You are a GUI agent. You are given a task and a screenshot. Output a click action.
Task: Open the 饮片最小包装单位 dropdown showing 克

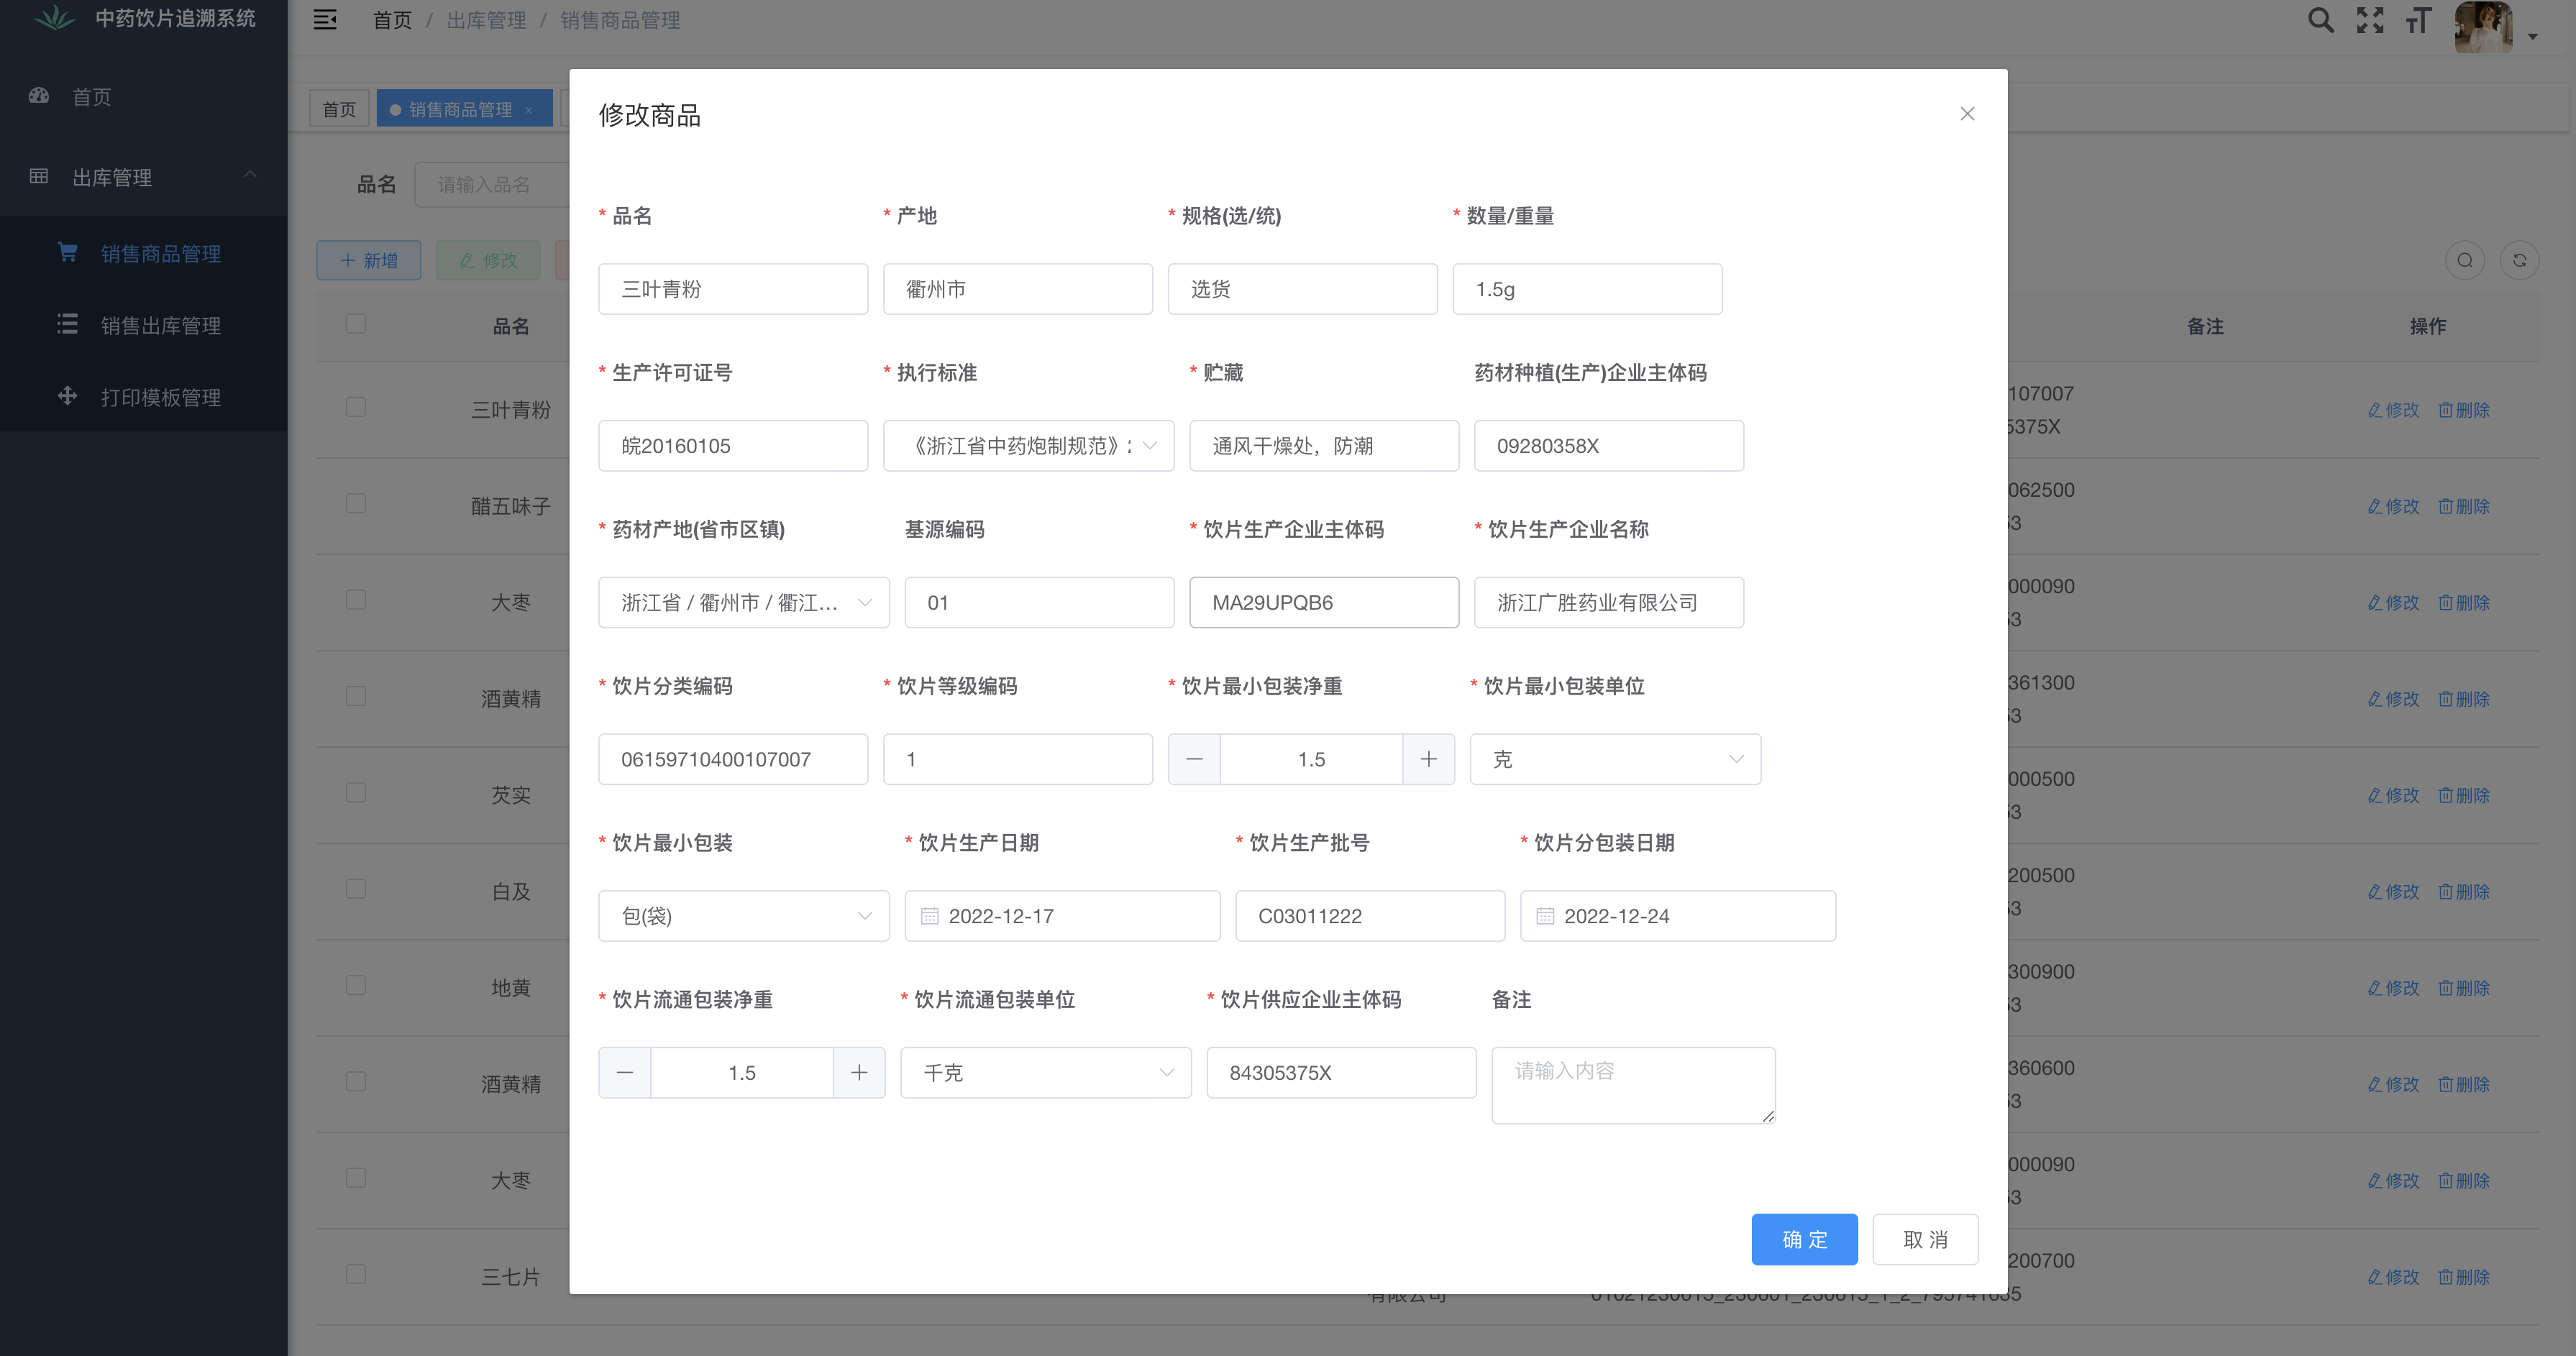coord(1615,759)
